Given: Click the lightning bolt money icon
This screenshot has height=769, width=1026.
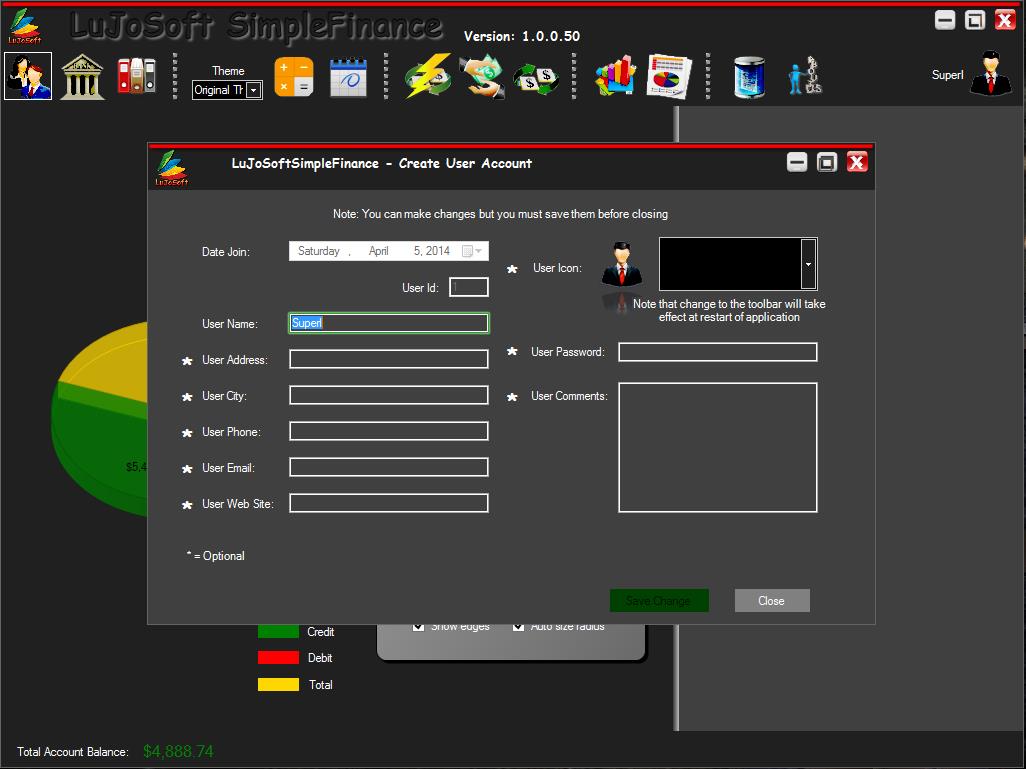Looking at the screenshot, I should 428,76.
